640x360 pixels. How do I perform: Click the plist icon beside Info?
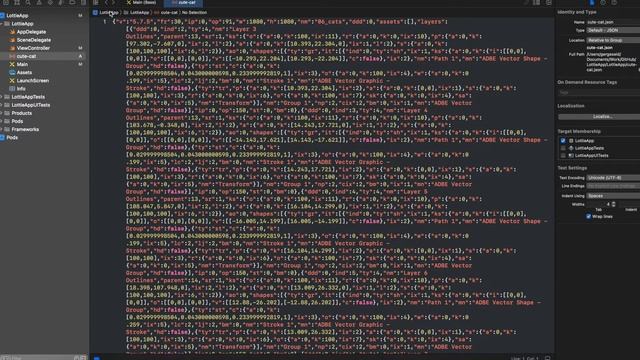click(x=12, y=89)
